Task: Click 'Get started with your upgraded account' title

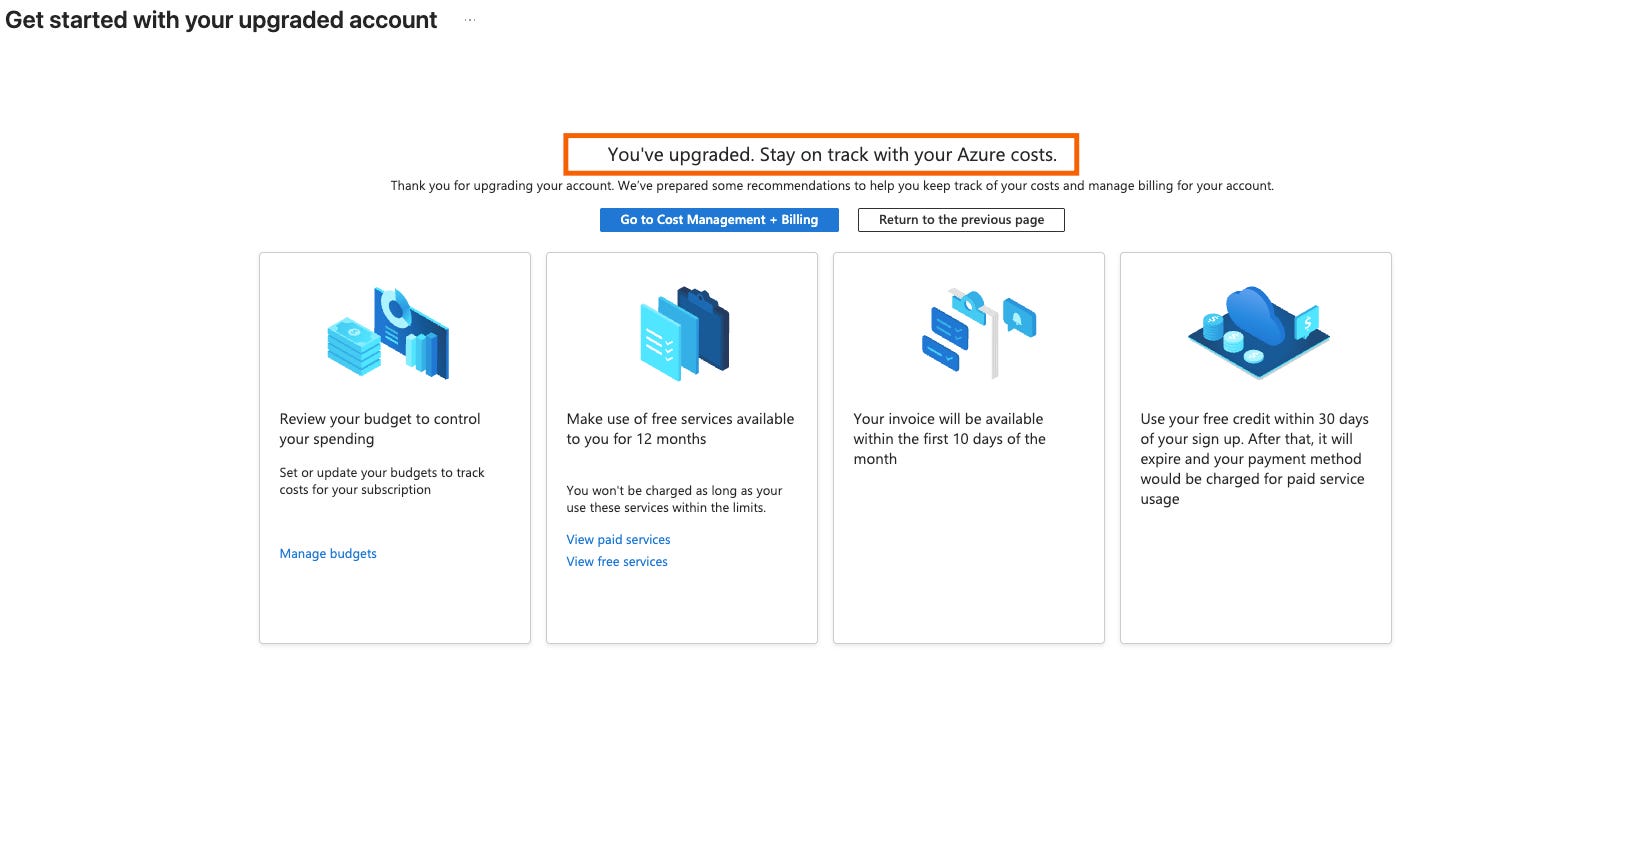Action: [221, 20]
